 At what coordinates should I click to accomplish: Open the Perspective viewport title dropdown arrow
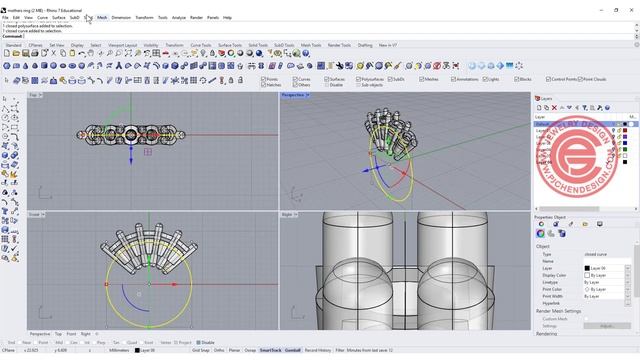pyautogui.click(x=308, y=95)
